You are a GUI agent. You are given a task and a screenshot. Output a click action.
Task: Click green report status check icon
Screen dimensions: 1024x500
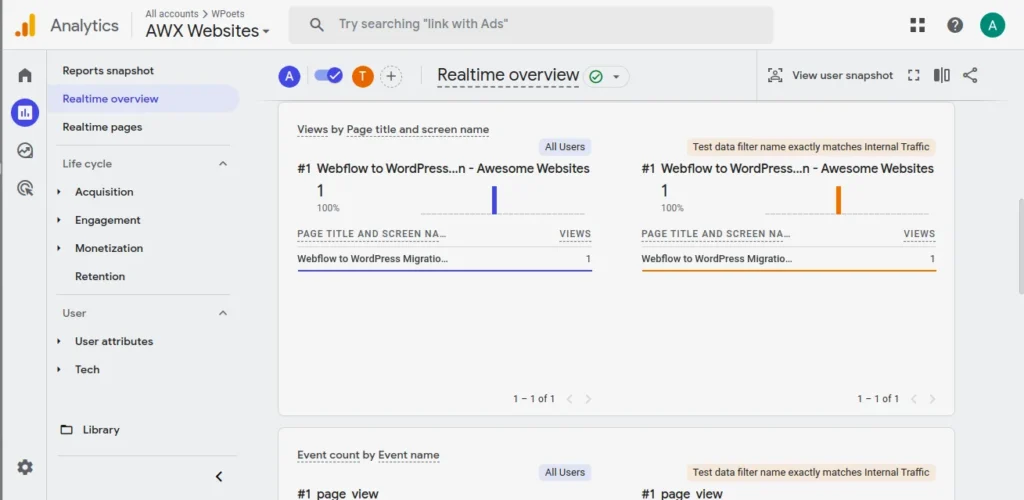(x=596, y=77)
